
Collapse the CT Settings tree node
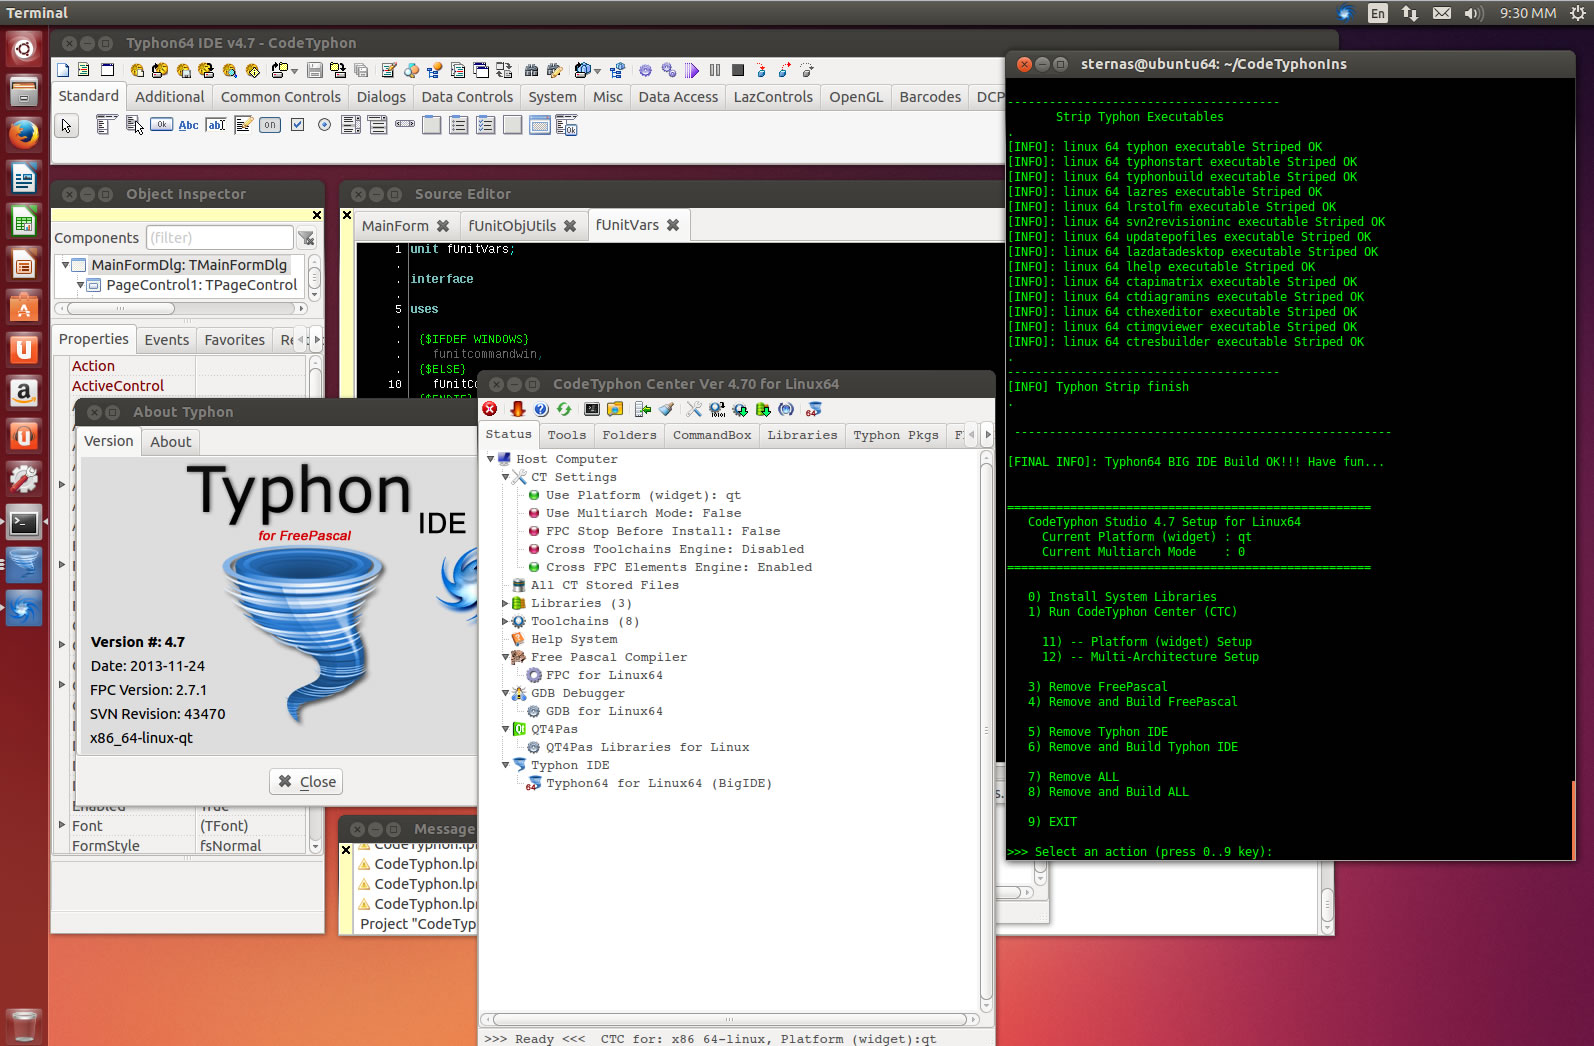(506, 477)
